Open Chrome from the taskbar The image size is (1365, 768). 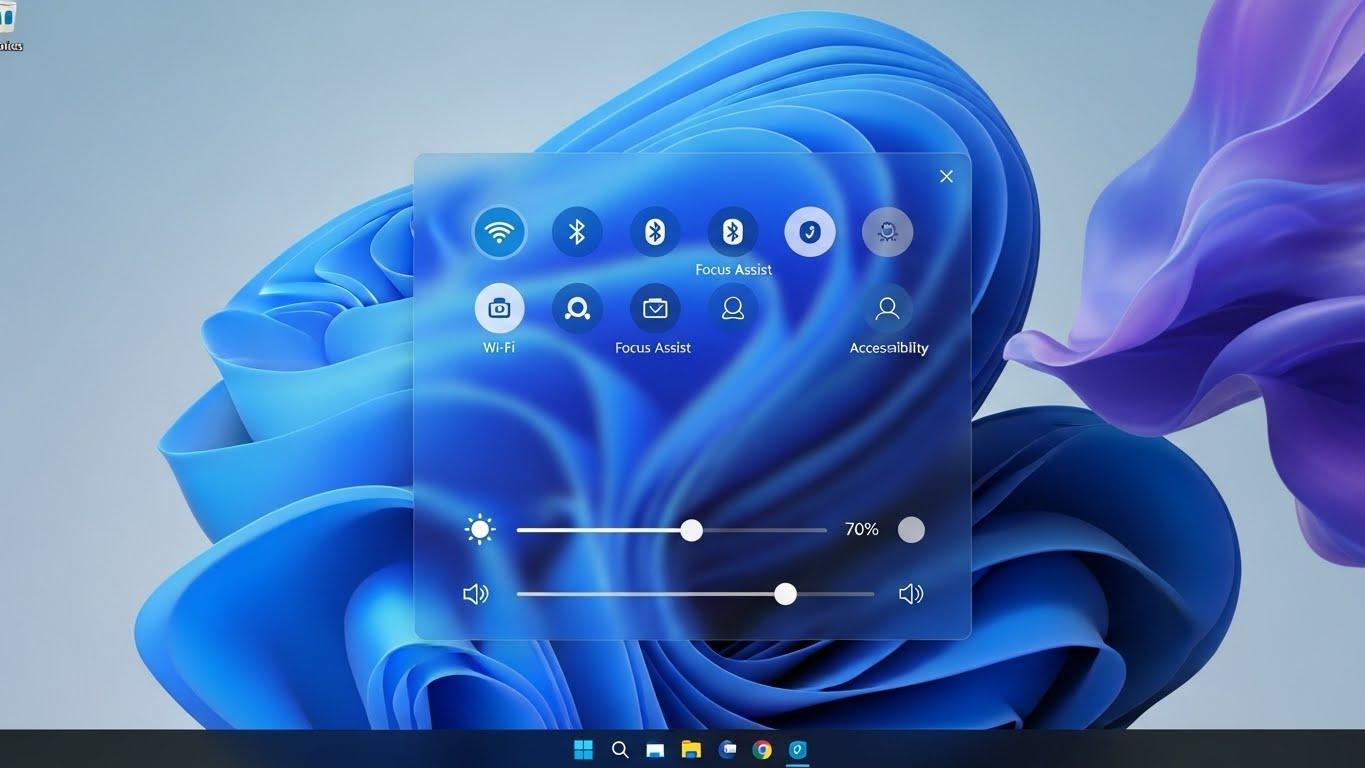coord(764,749)
